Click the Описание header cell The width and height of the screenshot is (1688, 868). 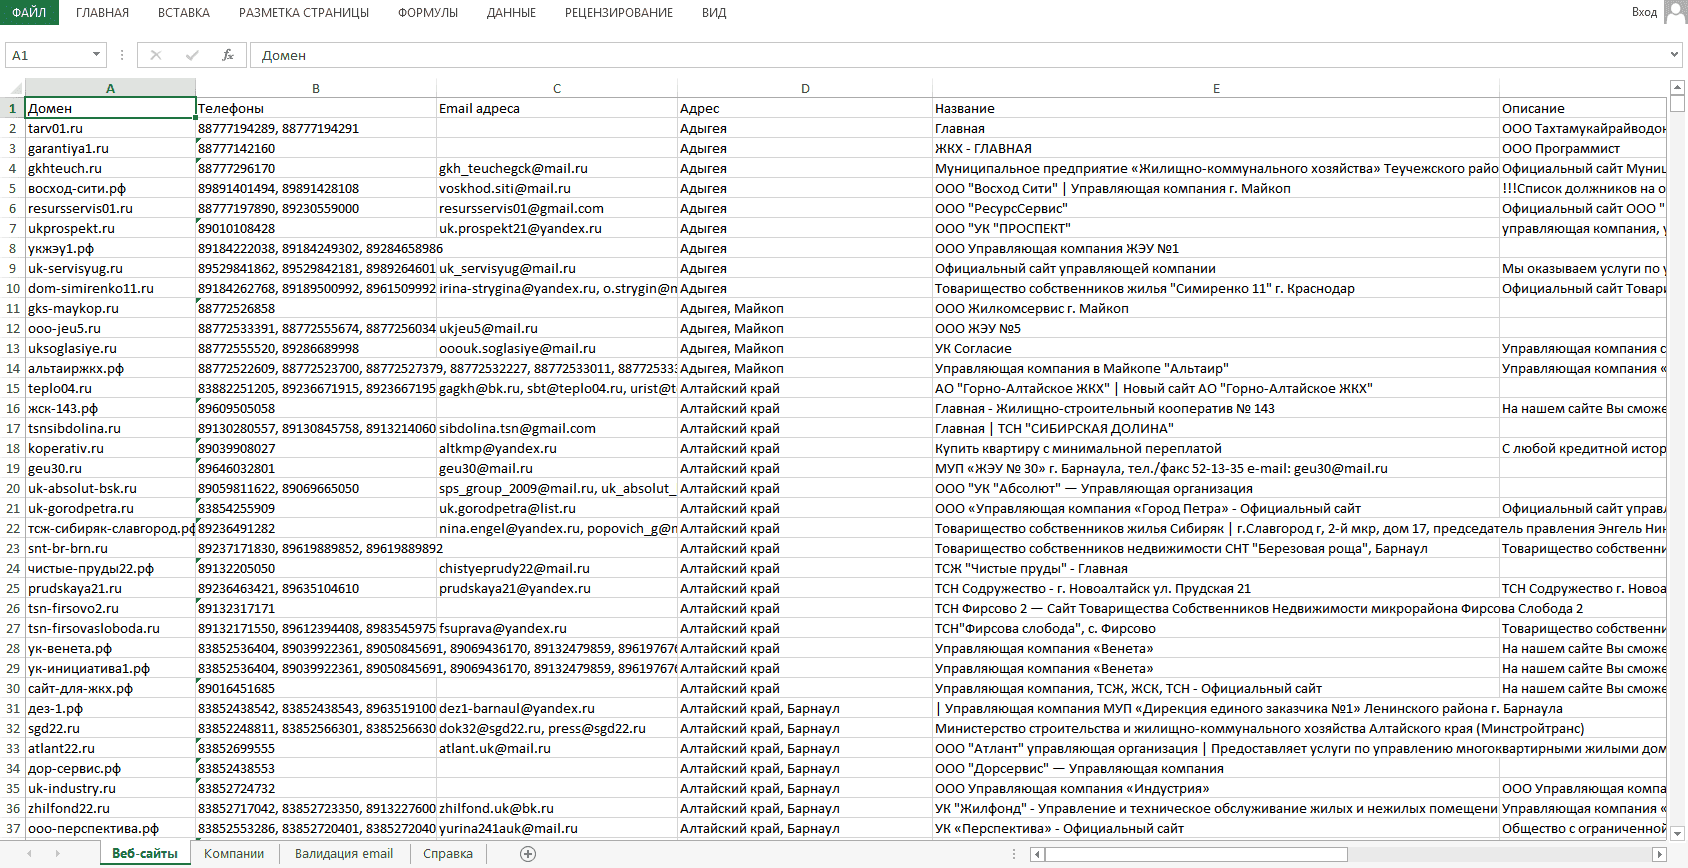point(1583,108)
